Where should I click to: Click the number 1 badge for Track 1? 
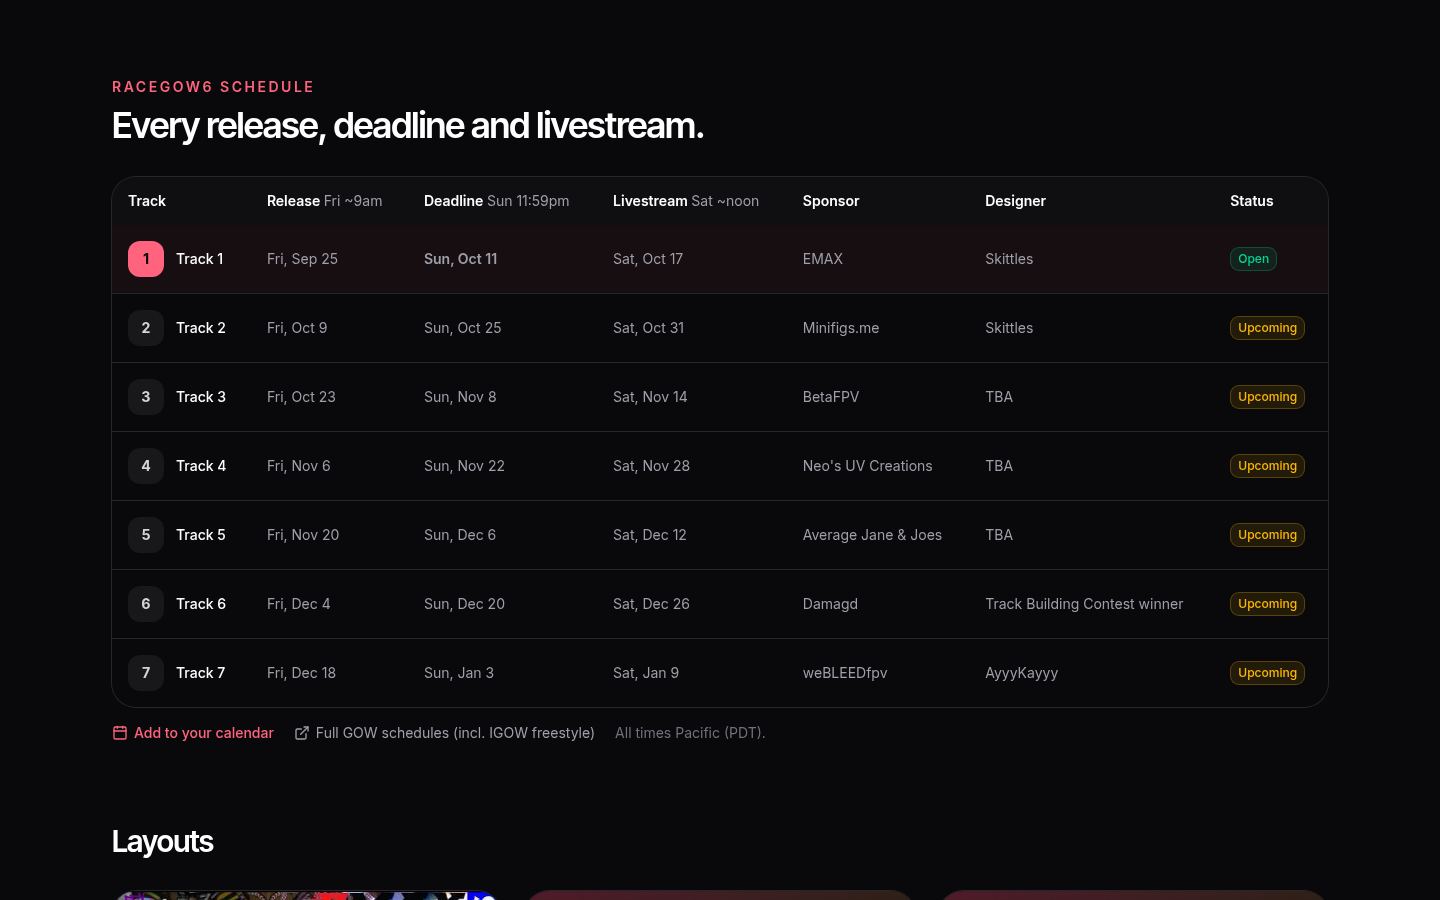point(146,259)
